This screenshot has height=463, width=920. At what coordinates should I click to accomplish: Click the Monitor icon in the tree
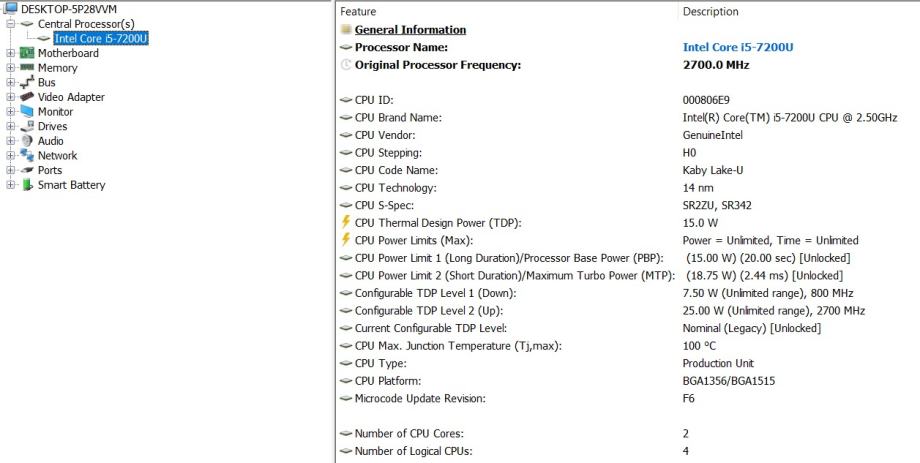click(27, 112)
